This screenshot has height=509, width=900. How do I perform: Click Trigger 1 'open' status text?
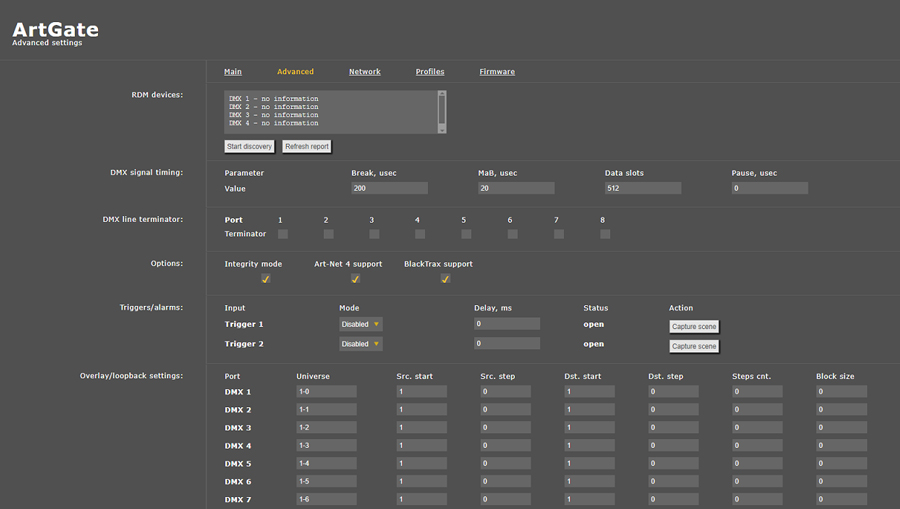593,324
